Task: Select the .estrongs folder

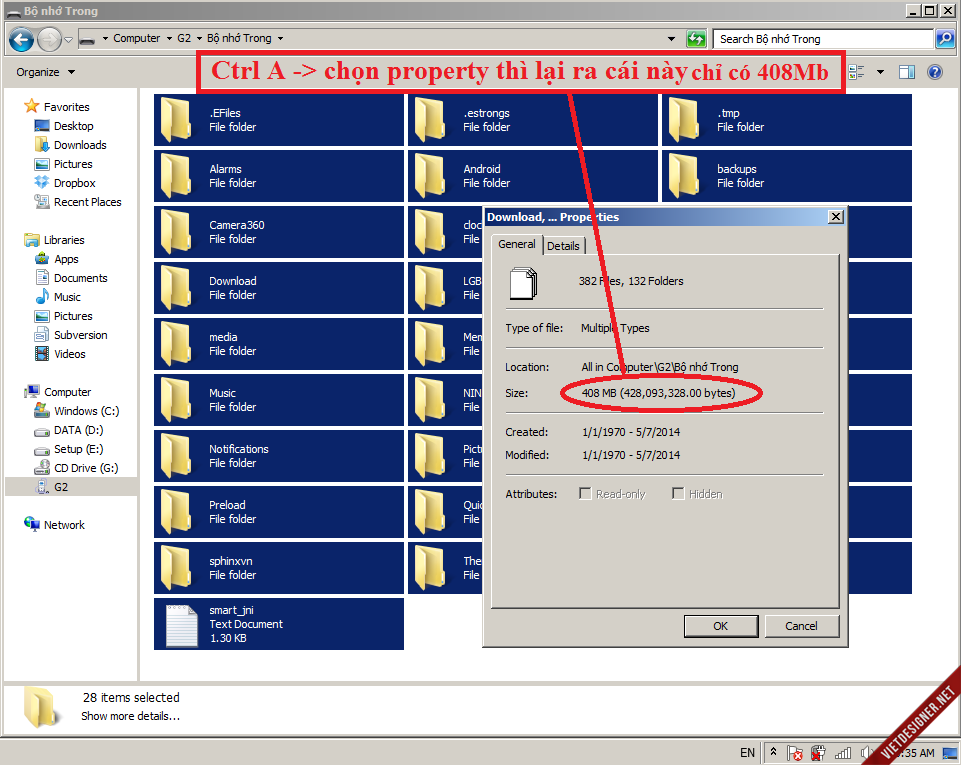Action: [532, 120]
